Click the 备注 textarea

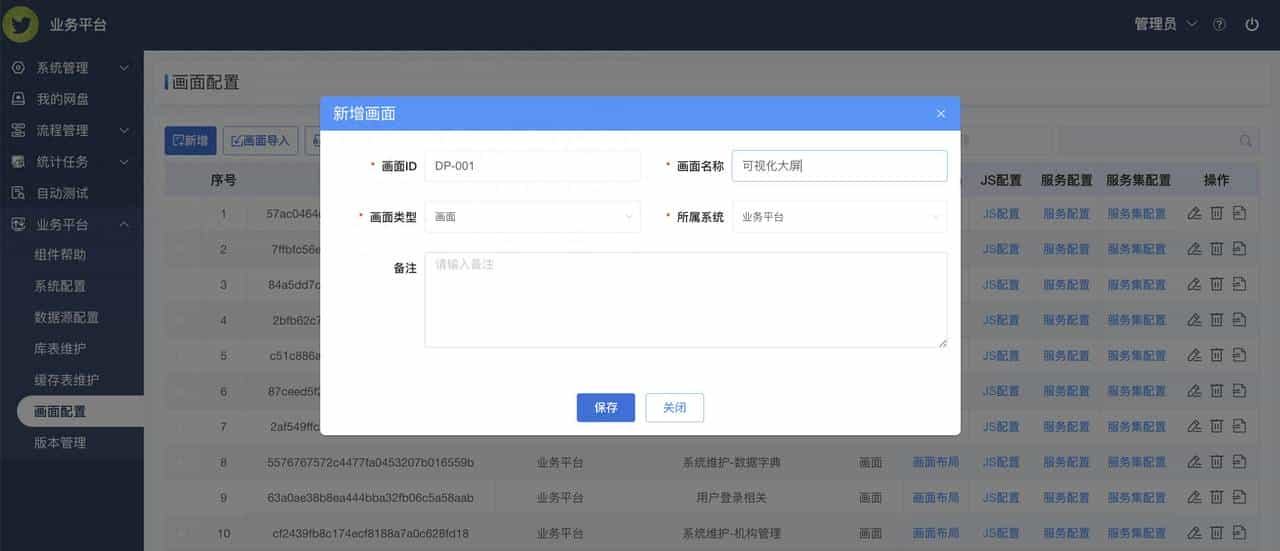pos(685,300)
